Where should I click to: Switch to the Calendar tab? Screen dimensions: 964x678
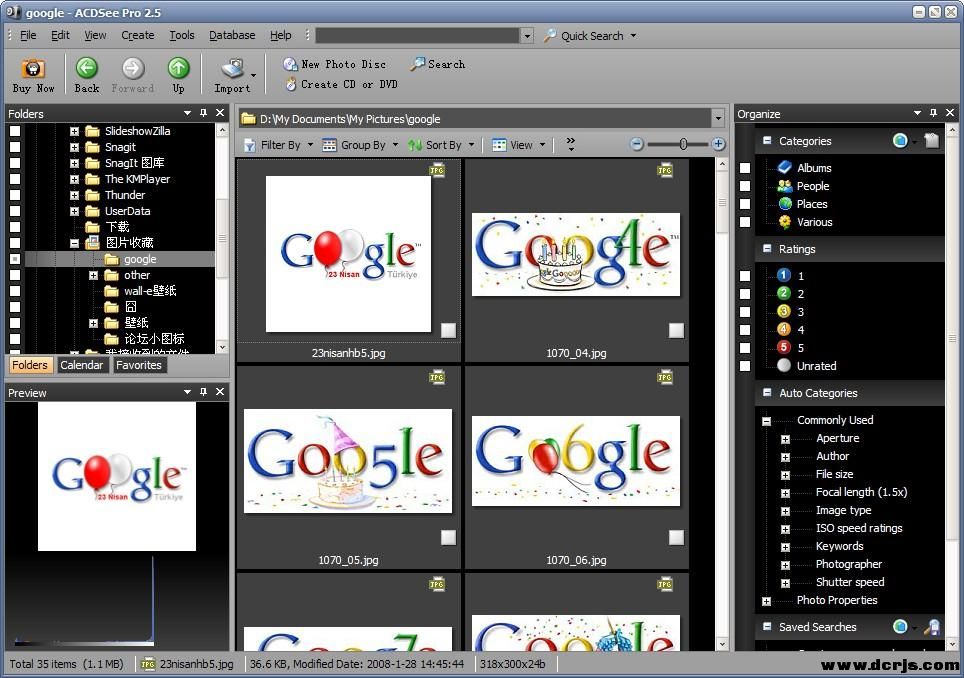[x=82, y=365]
